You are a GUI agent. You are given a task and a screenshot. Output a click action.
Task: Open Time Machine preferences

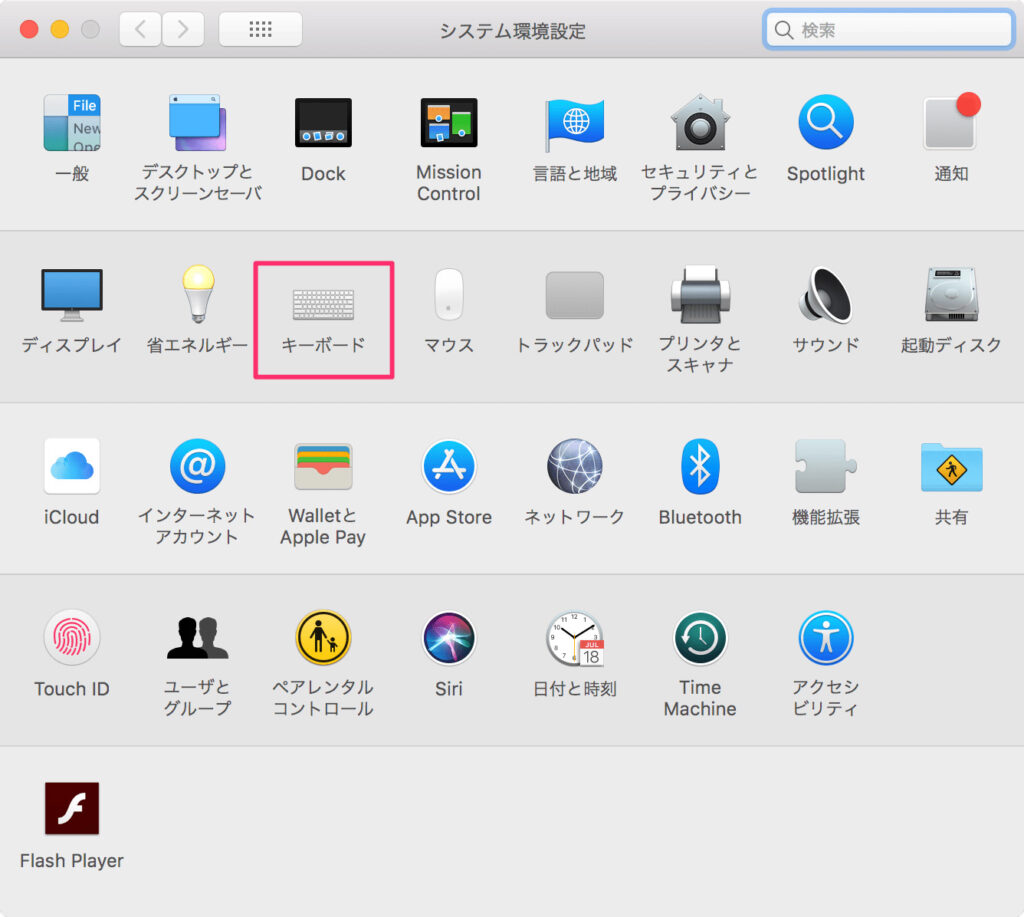pos(700,638)
